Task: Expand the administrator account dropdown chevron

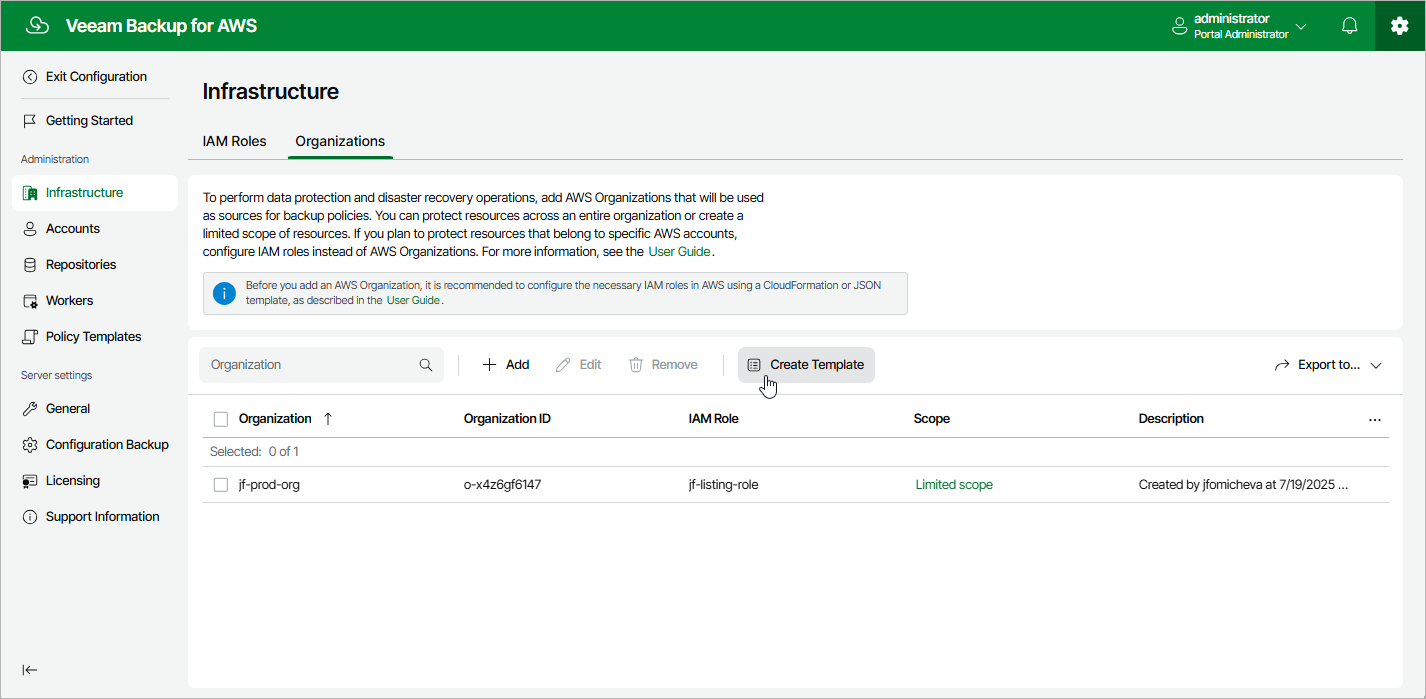Action: click(1301, 27)
